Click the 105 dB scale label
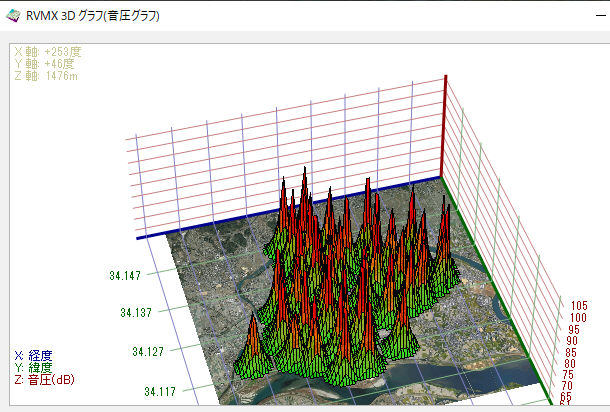The image size is (610, 412). coord(579,305)
